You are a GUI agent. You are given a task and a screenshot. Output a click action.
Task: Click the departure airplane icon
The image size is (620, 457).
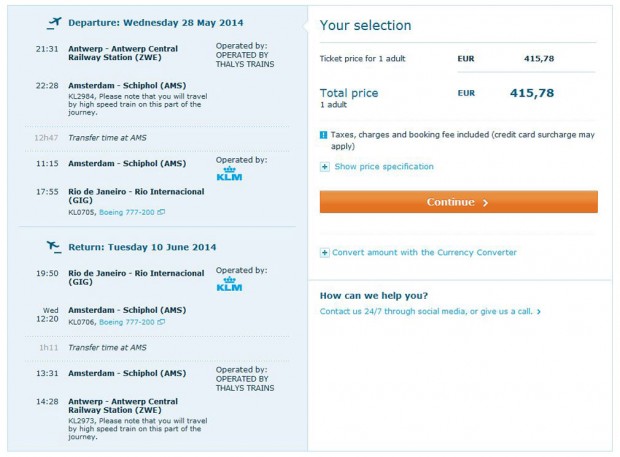53,22
